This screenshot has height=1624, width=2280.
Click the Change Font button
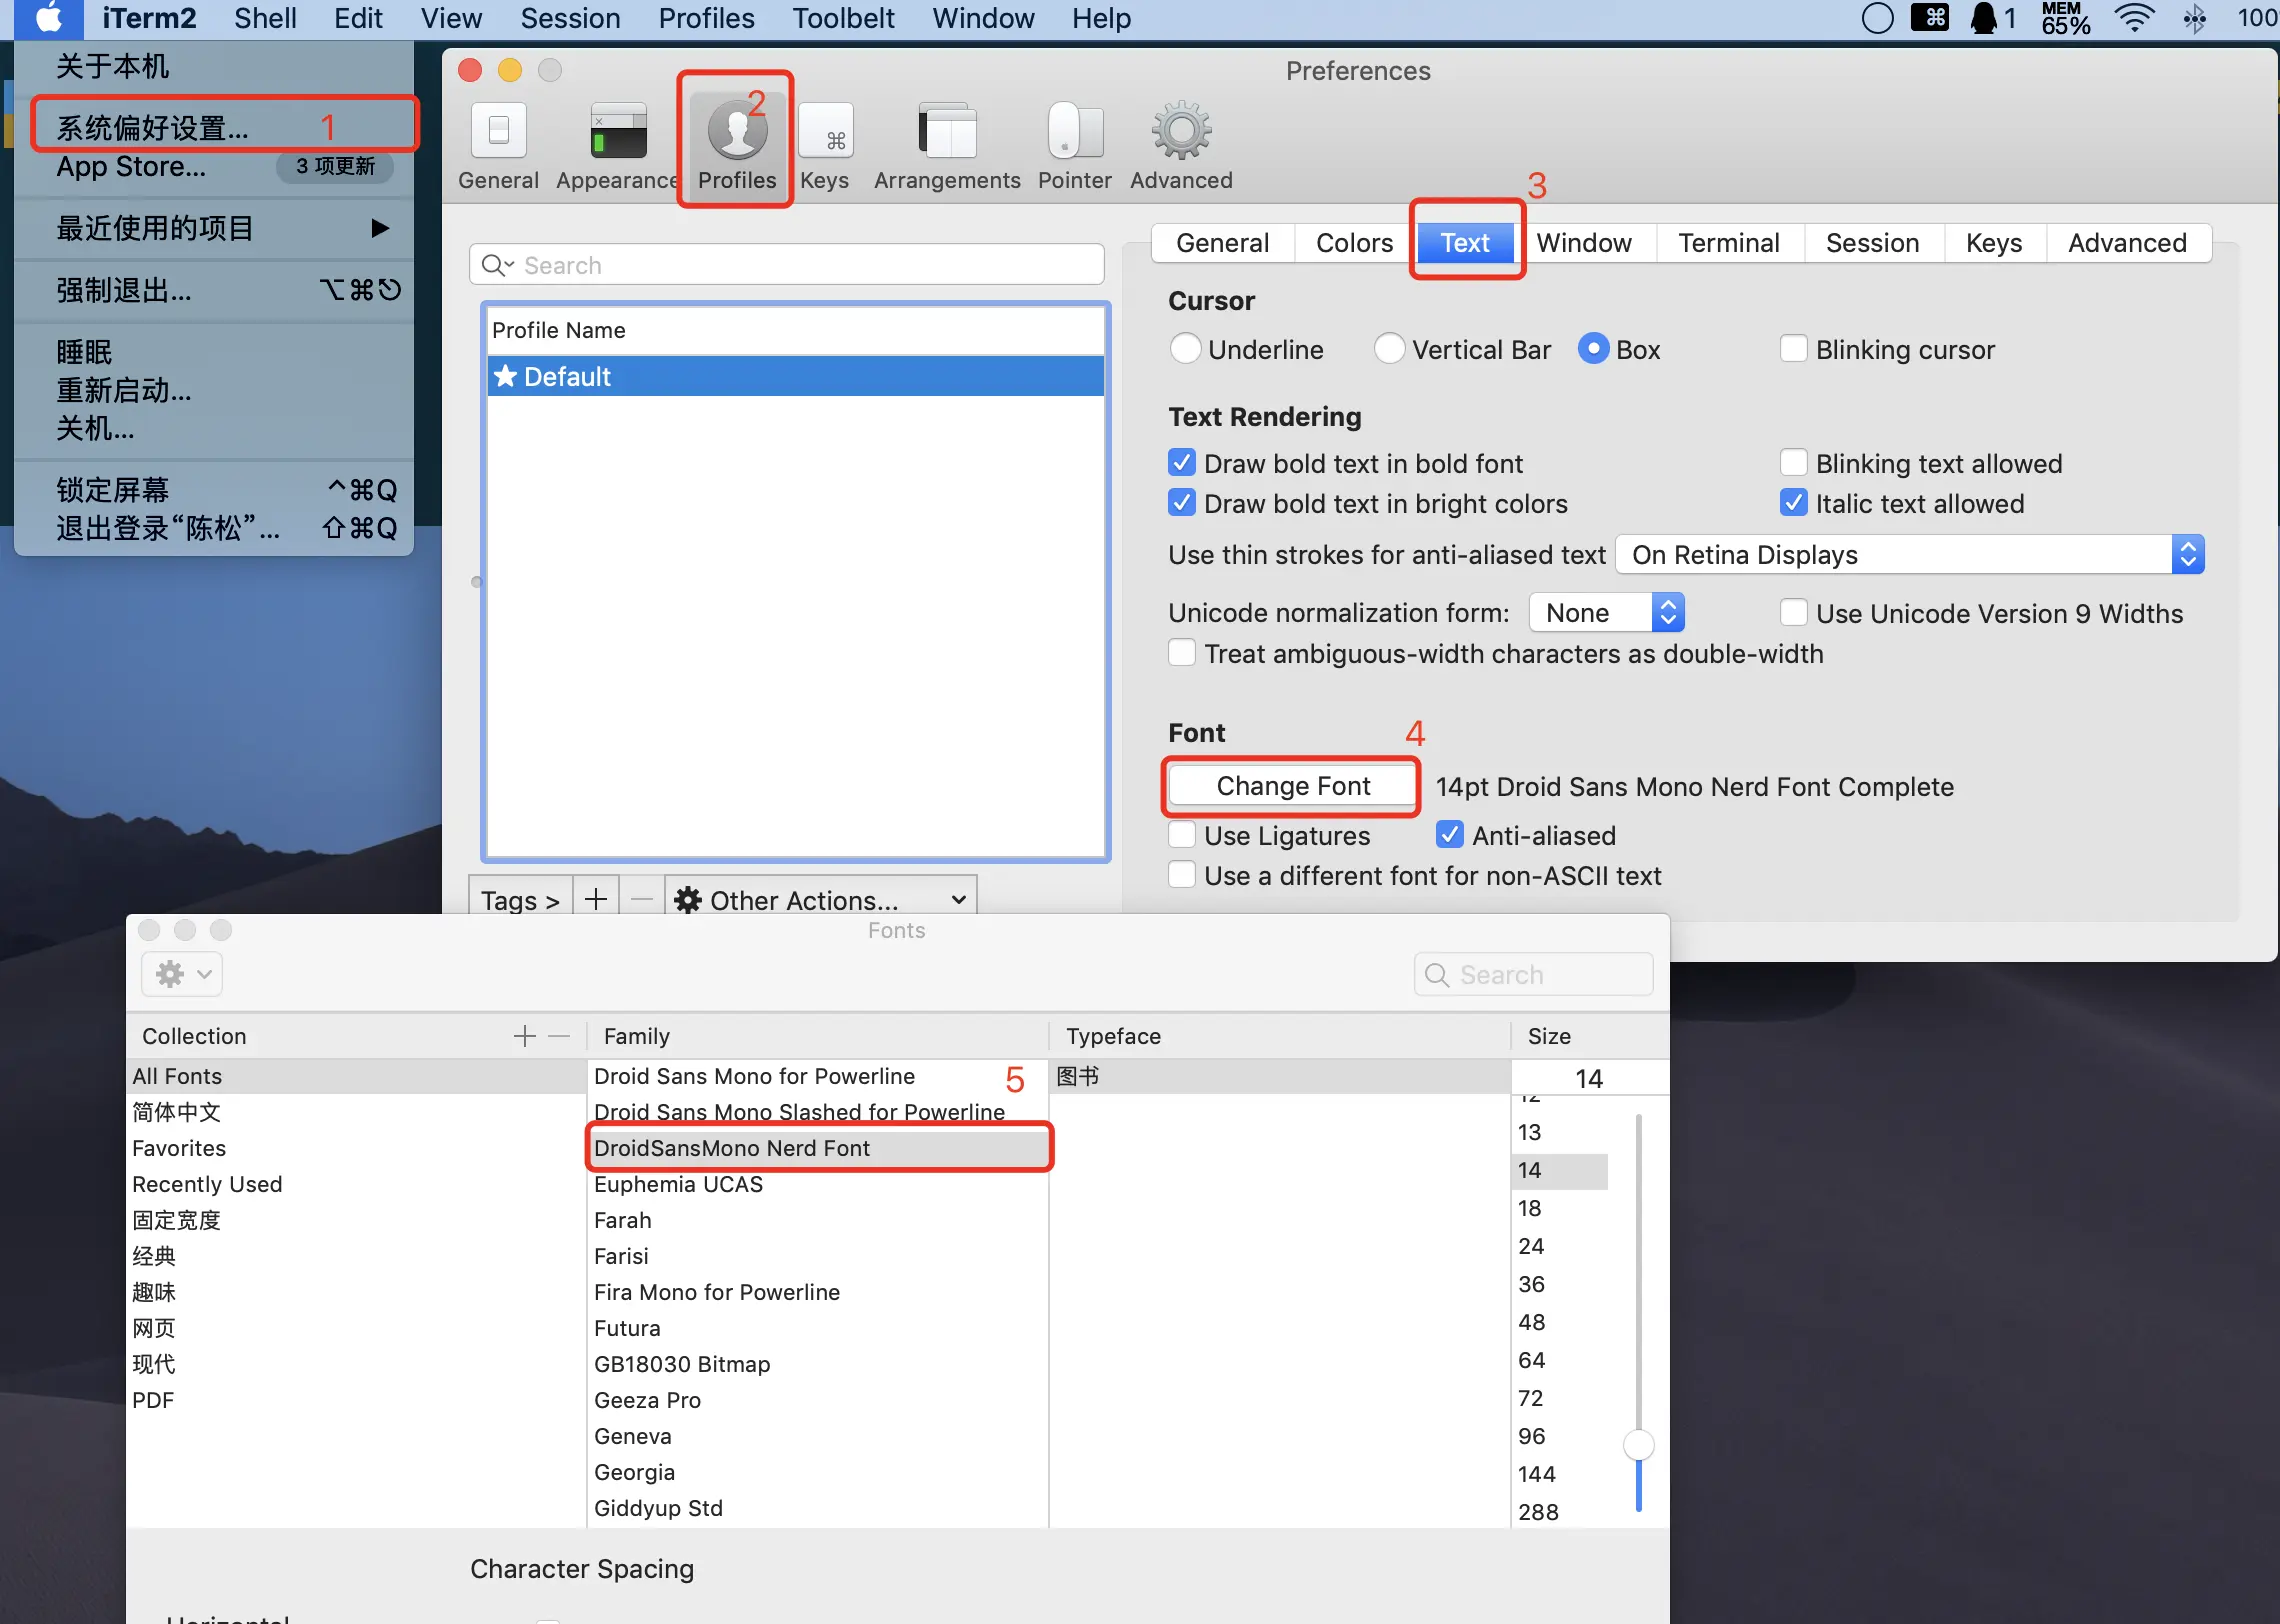point(1292,786)
